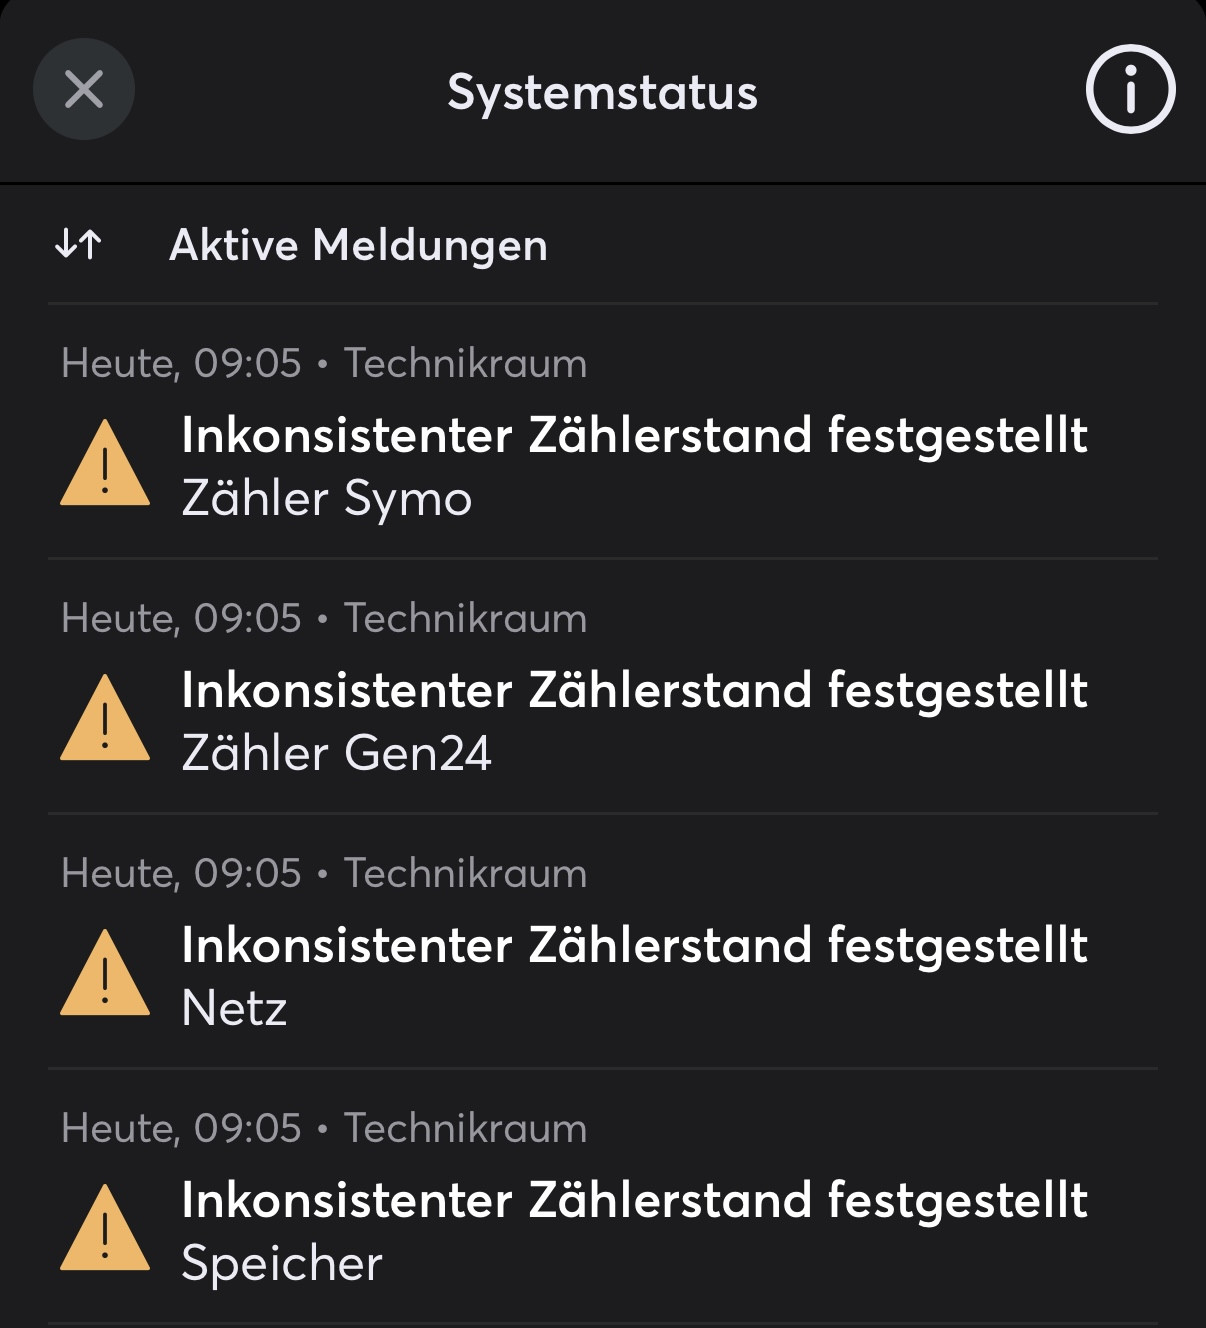Click the warning triangle for Netz
Image resolution: width=1206 pixels, height=1328 pixels.
click(105, 975)
